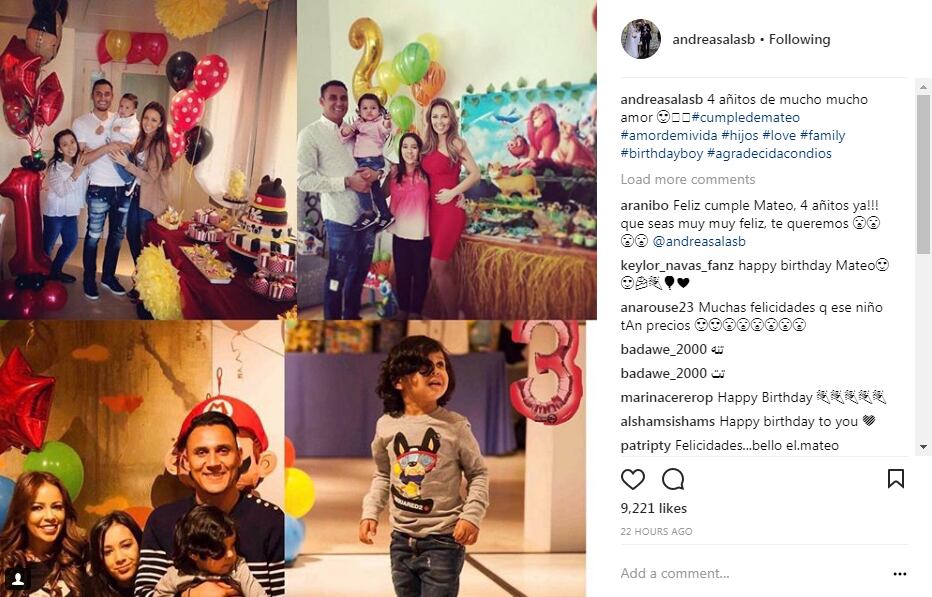Open the comment bubble icon
The width and height of the screenshot is (932, 597).
coord(673,479)
